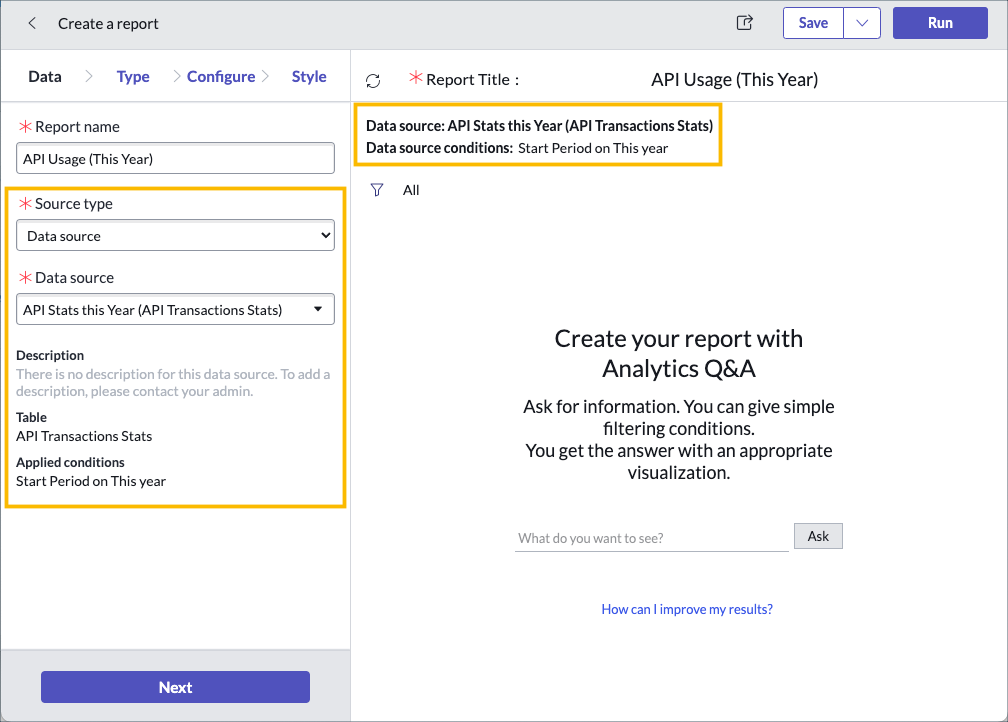Image resolution: width=1008 pixels, height=722 pixels.
Task: Open the Source type dropdown
Action: tap(175, 236)
